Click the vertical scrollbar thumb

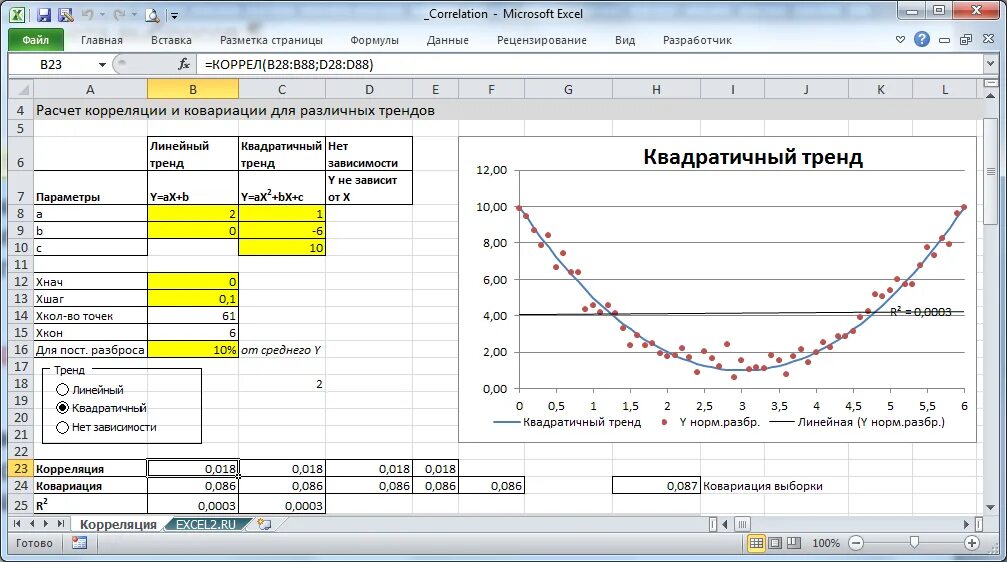[x=991, y=171]
